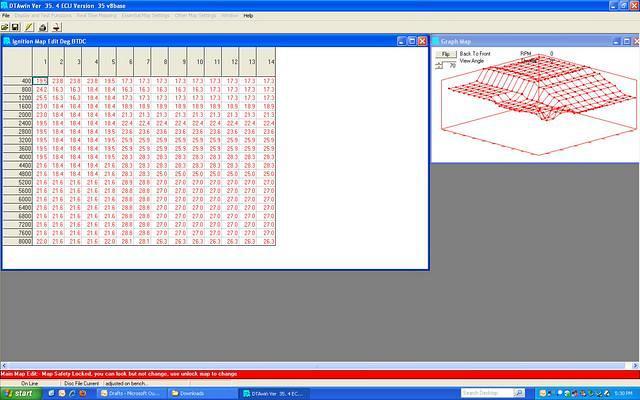Minimize the Ignition Map Edit window
The height and width of the screenshot is (400, 640).
coord(400,41)
